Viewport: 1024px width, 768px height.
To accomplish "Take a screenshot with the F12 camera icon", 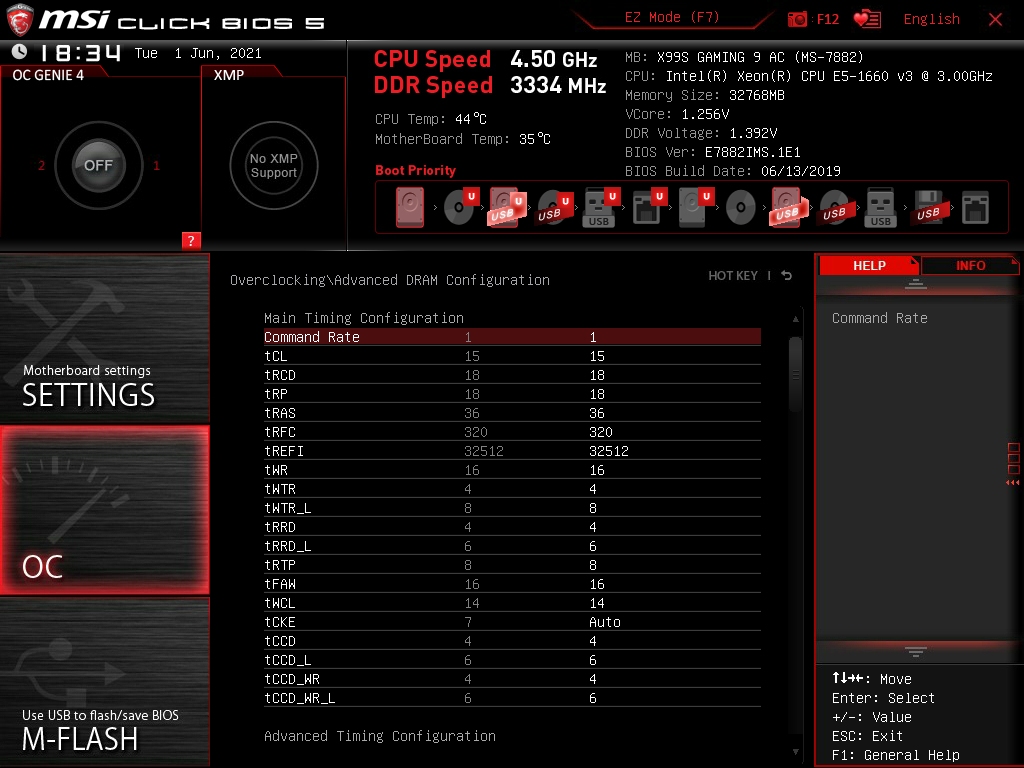I will point(797,19).
